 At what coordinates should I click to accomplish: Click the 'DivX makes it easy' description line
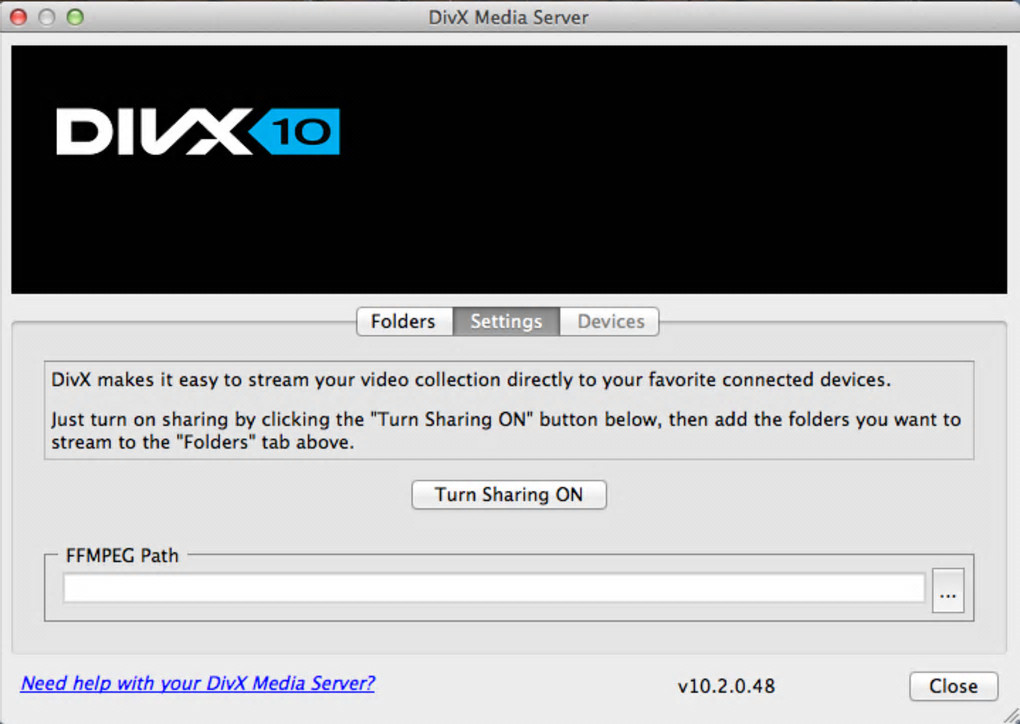[x=471, y=380]
